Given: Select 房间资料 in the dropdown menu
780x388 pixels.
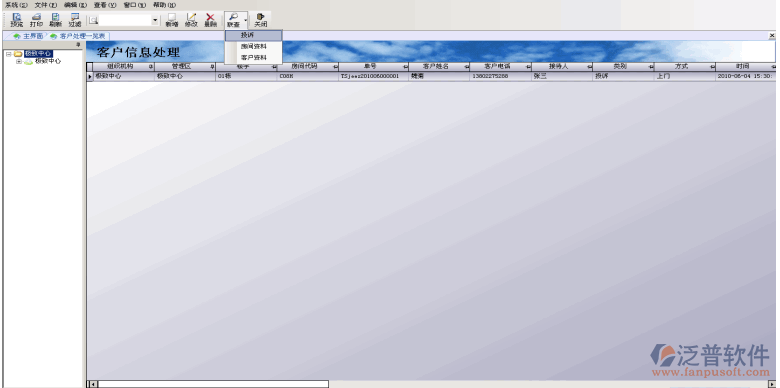Looking at the screenshot, I should [254, 46].
